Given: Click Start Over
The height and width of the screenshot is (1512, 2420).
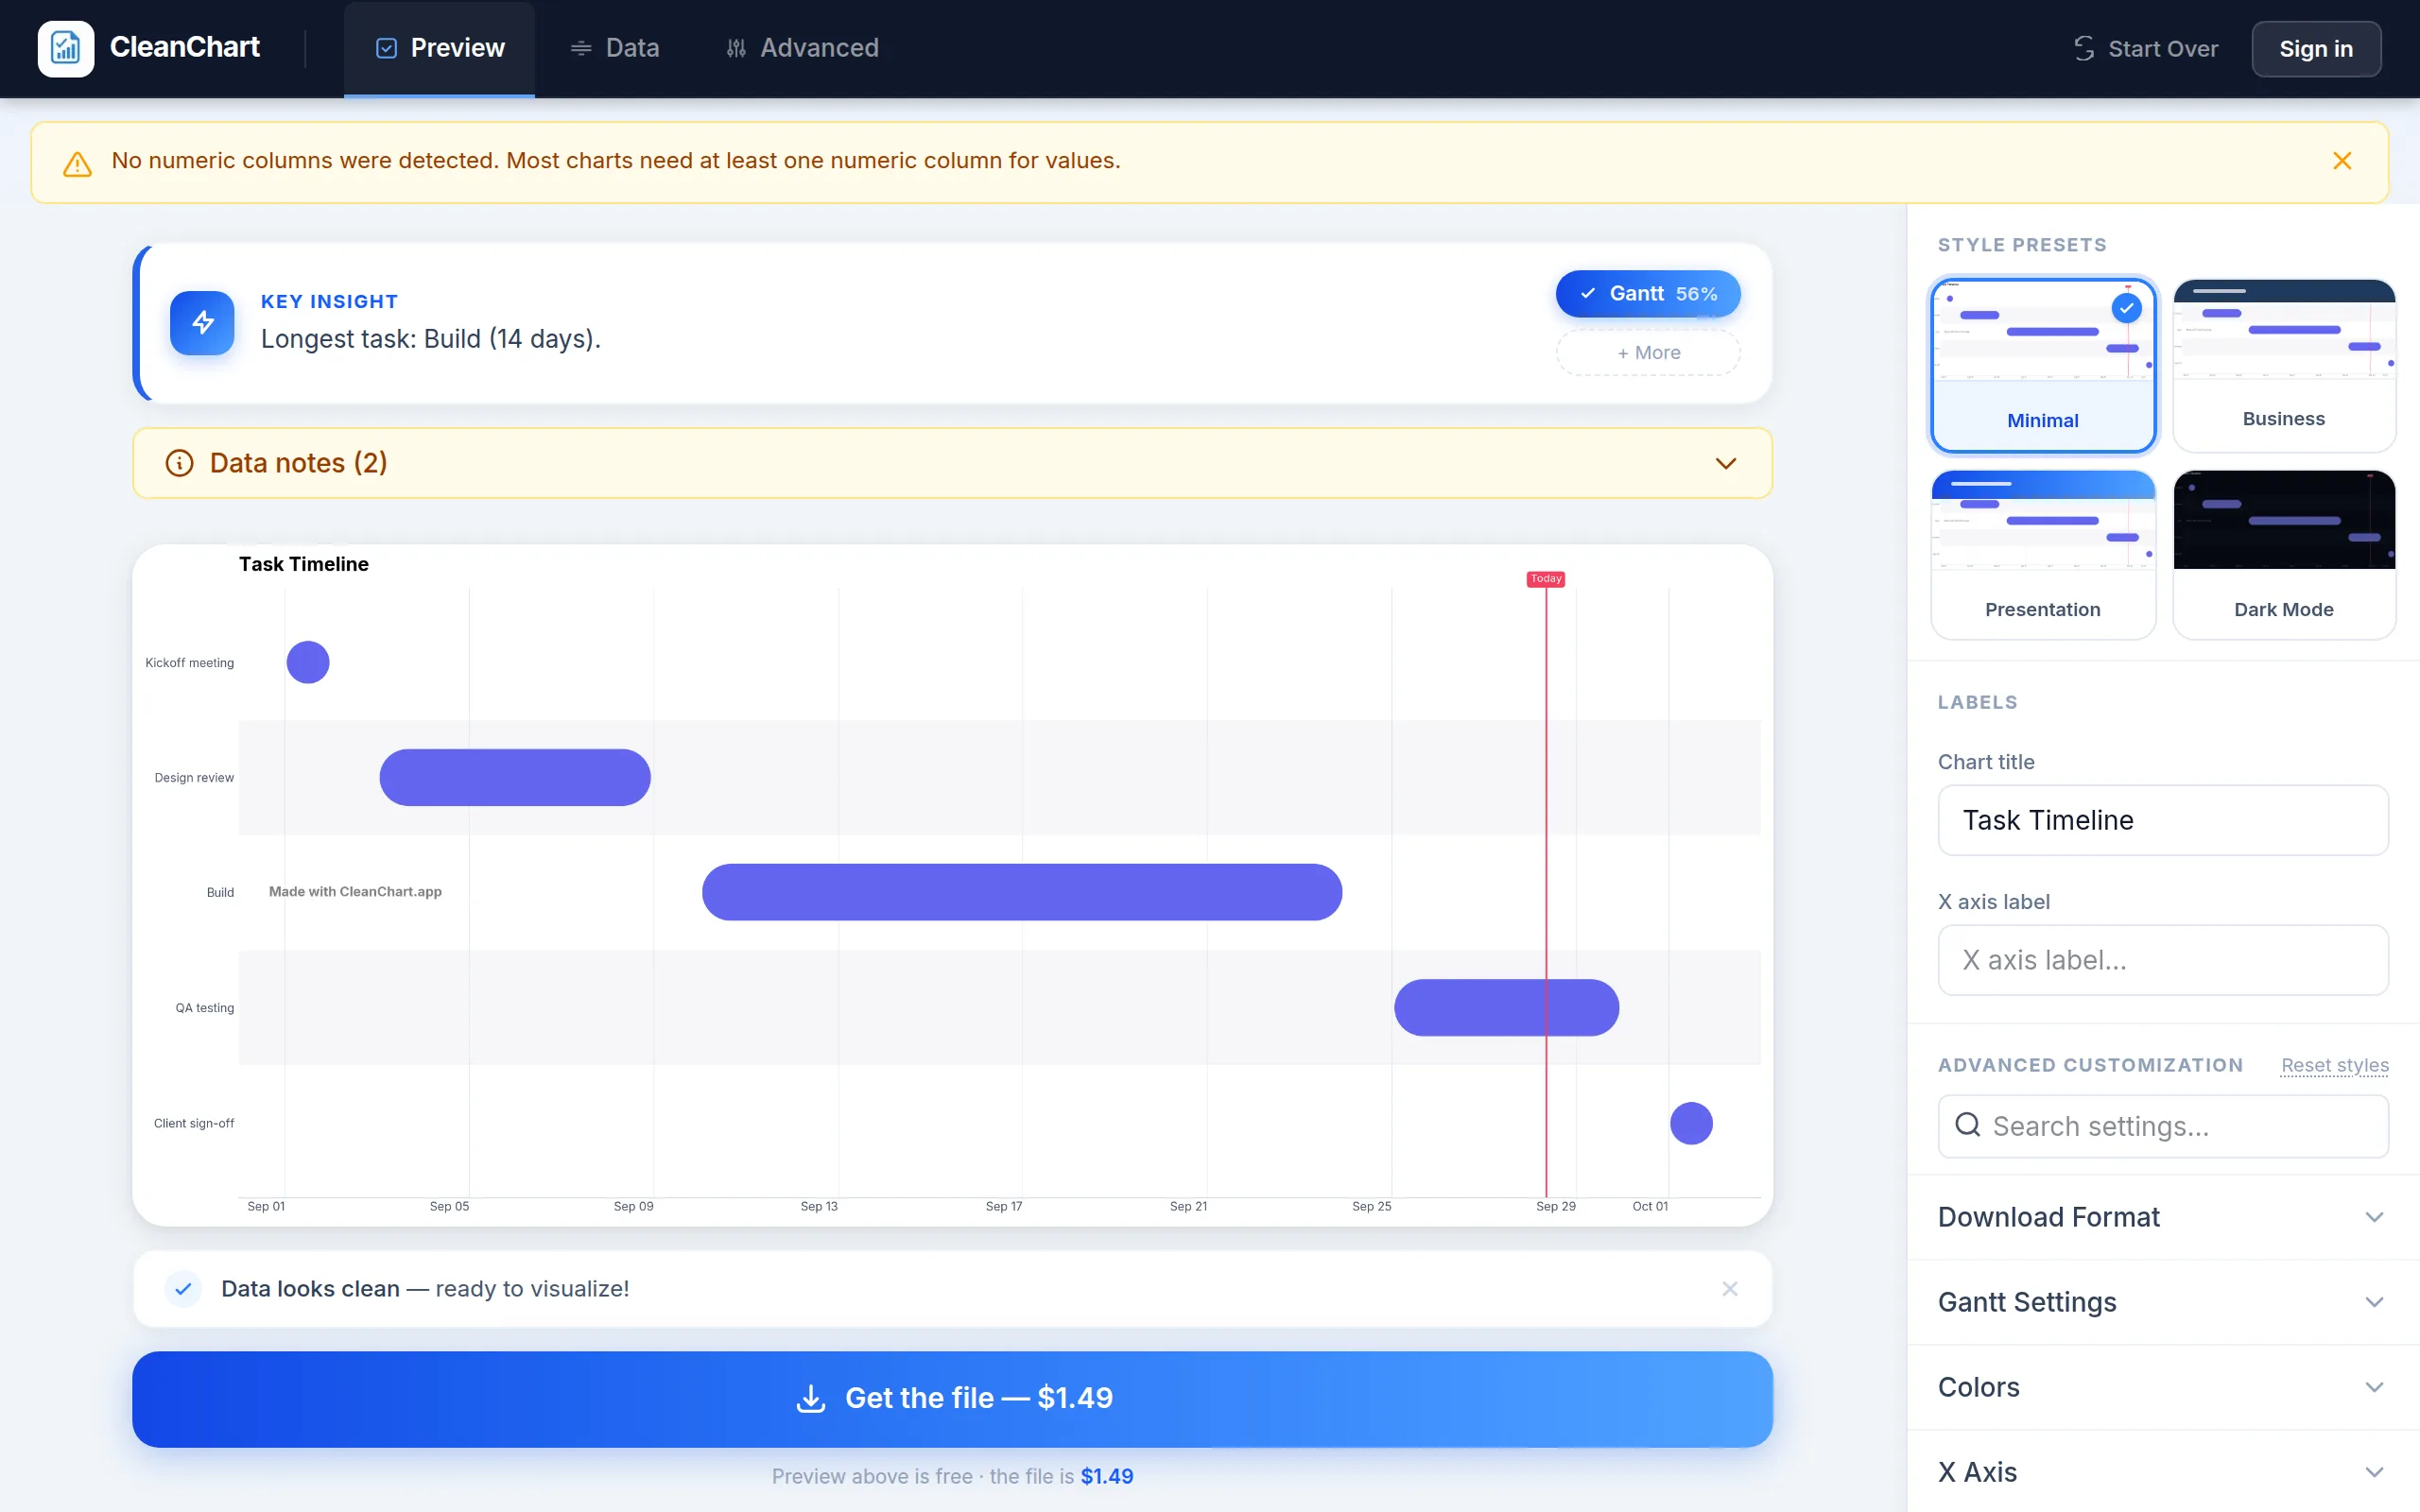Looking at the screenshot, I should (x=2146, y=49).
